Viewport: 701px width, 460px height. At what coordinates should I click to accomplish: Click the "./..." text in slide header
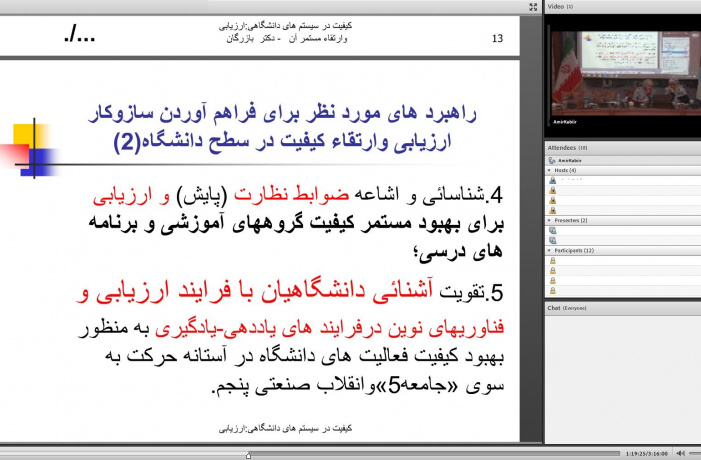coord(80,35)
